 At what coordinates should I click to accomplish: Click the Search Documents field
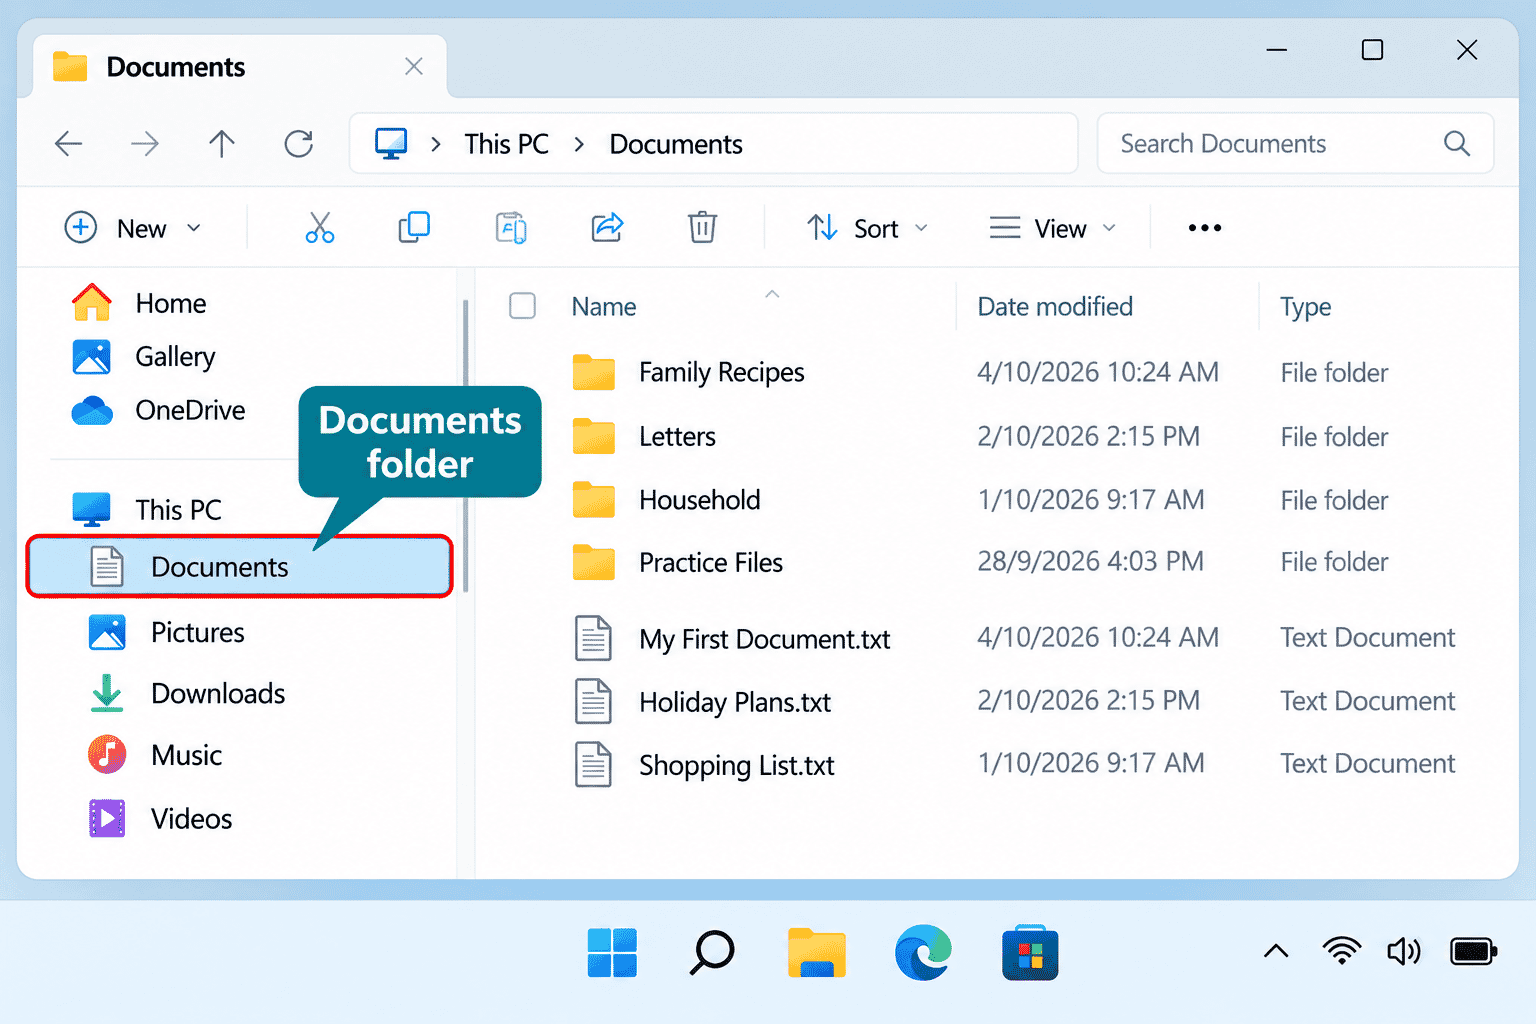click(1295, 144)
